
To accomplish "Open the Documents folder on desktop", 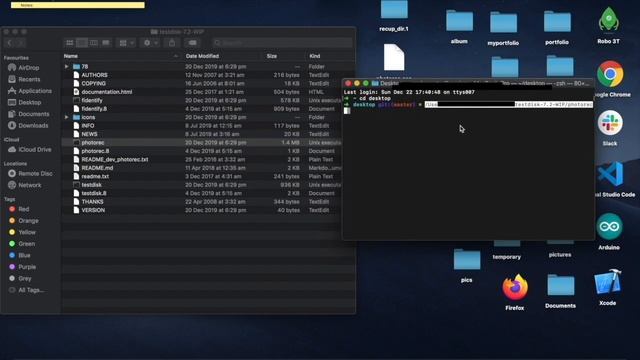I will pyautogui.click(x=560, y=285).
